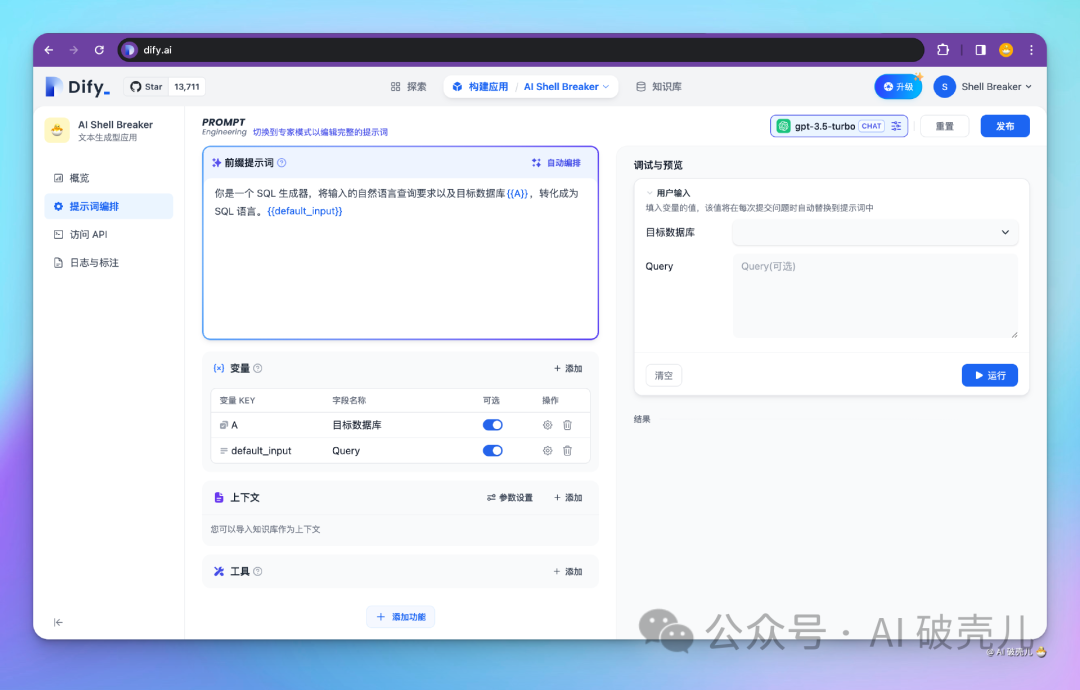Viewport: 1080px width, 690px height.
Task: Reload the browser page
Action: pyautogui.click(x=99, y=50)
